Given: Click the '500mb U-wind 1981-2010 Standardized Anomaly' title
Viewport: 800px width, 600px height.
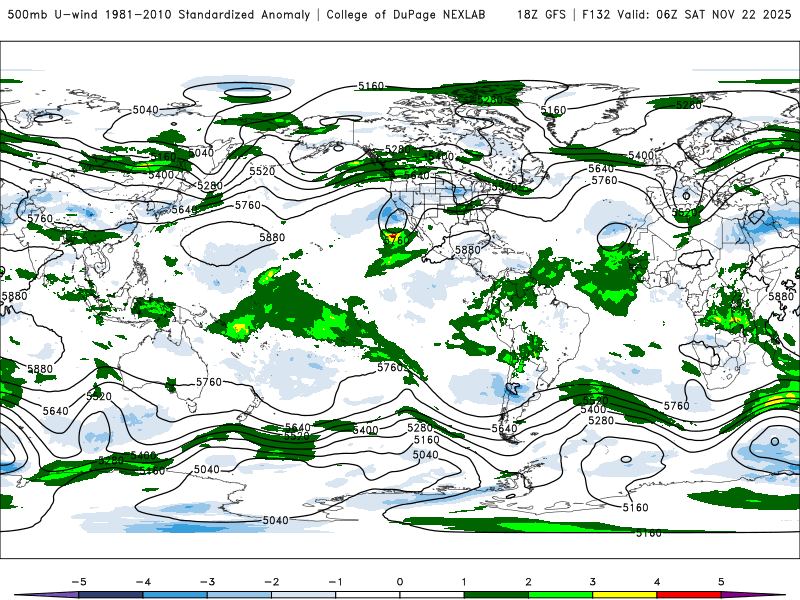Looking at the screenshot, I should tap(159, 14).
